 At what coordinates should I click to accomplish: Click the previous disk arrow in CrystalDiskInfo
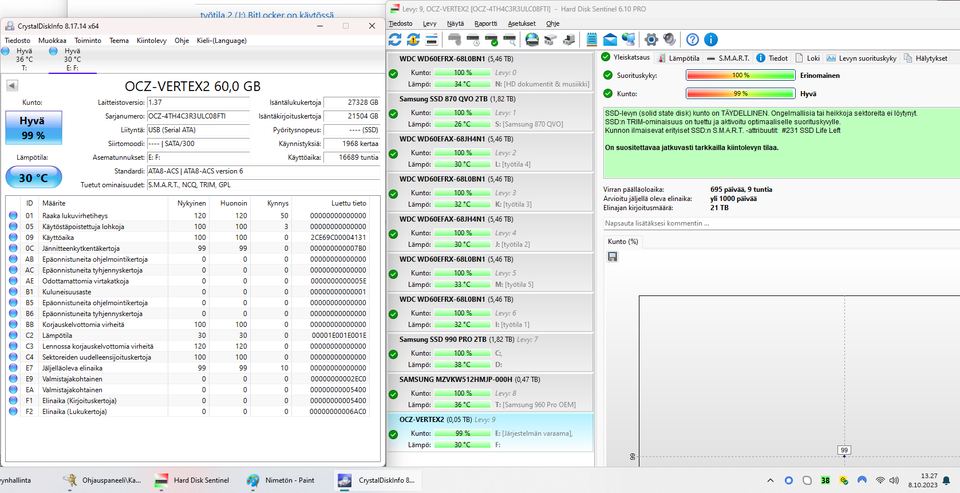coord(12,86)
